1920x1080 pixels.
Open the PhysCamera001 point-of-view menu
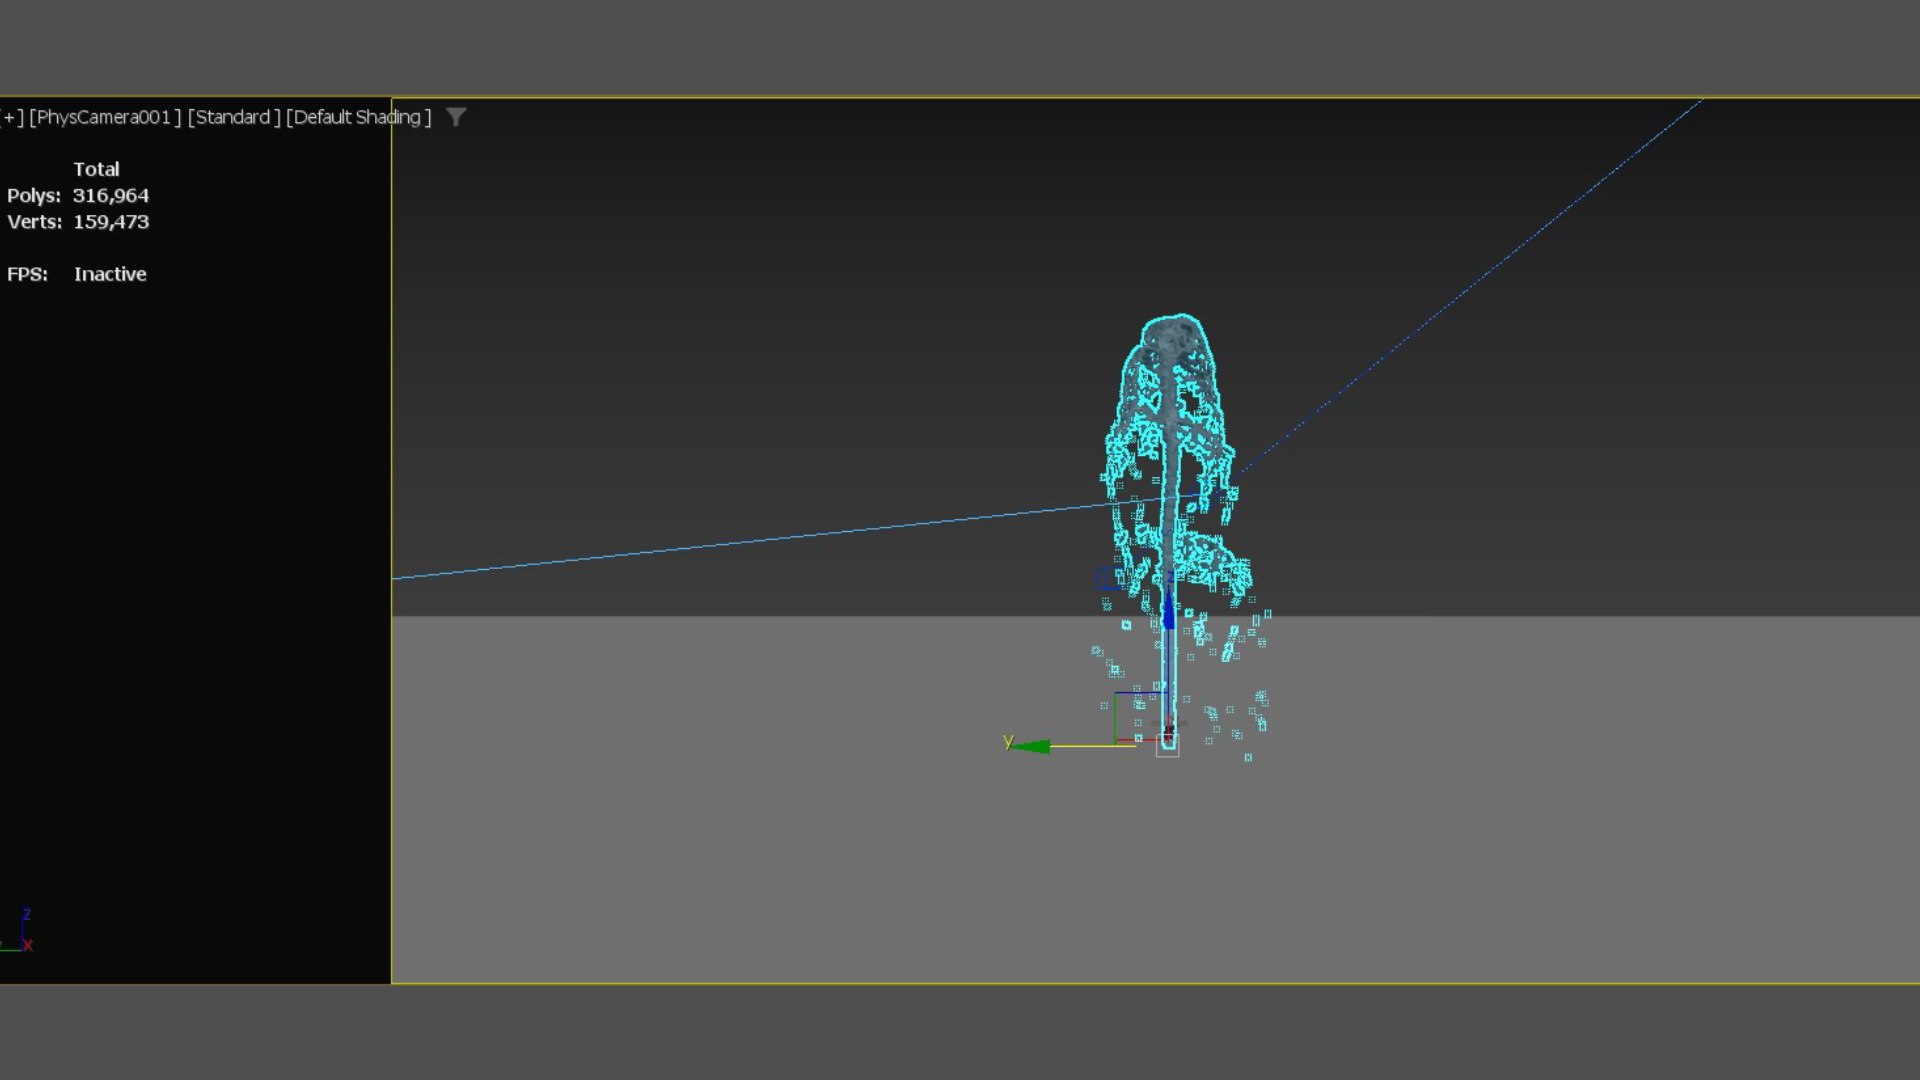pyautogui.click(x=105, y=117)
